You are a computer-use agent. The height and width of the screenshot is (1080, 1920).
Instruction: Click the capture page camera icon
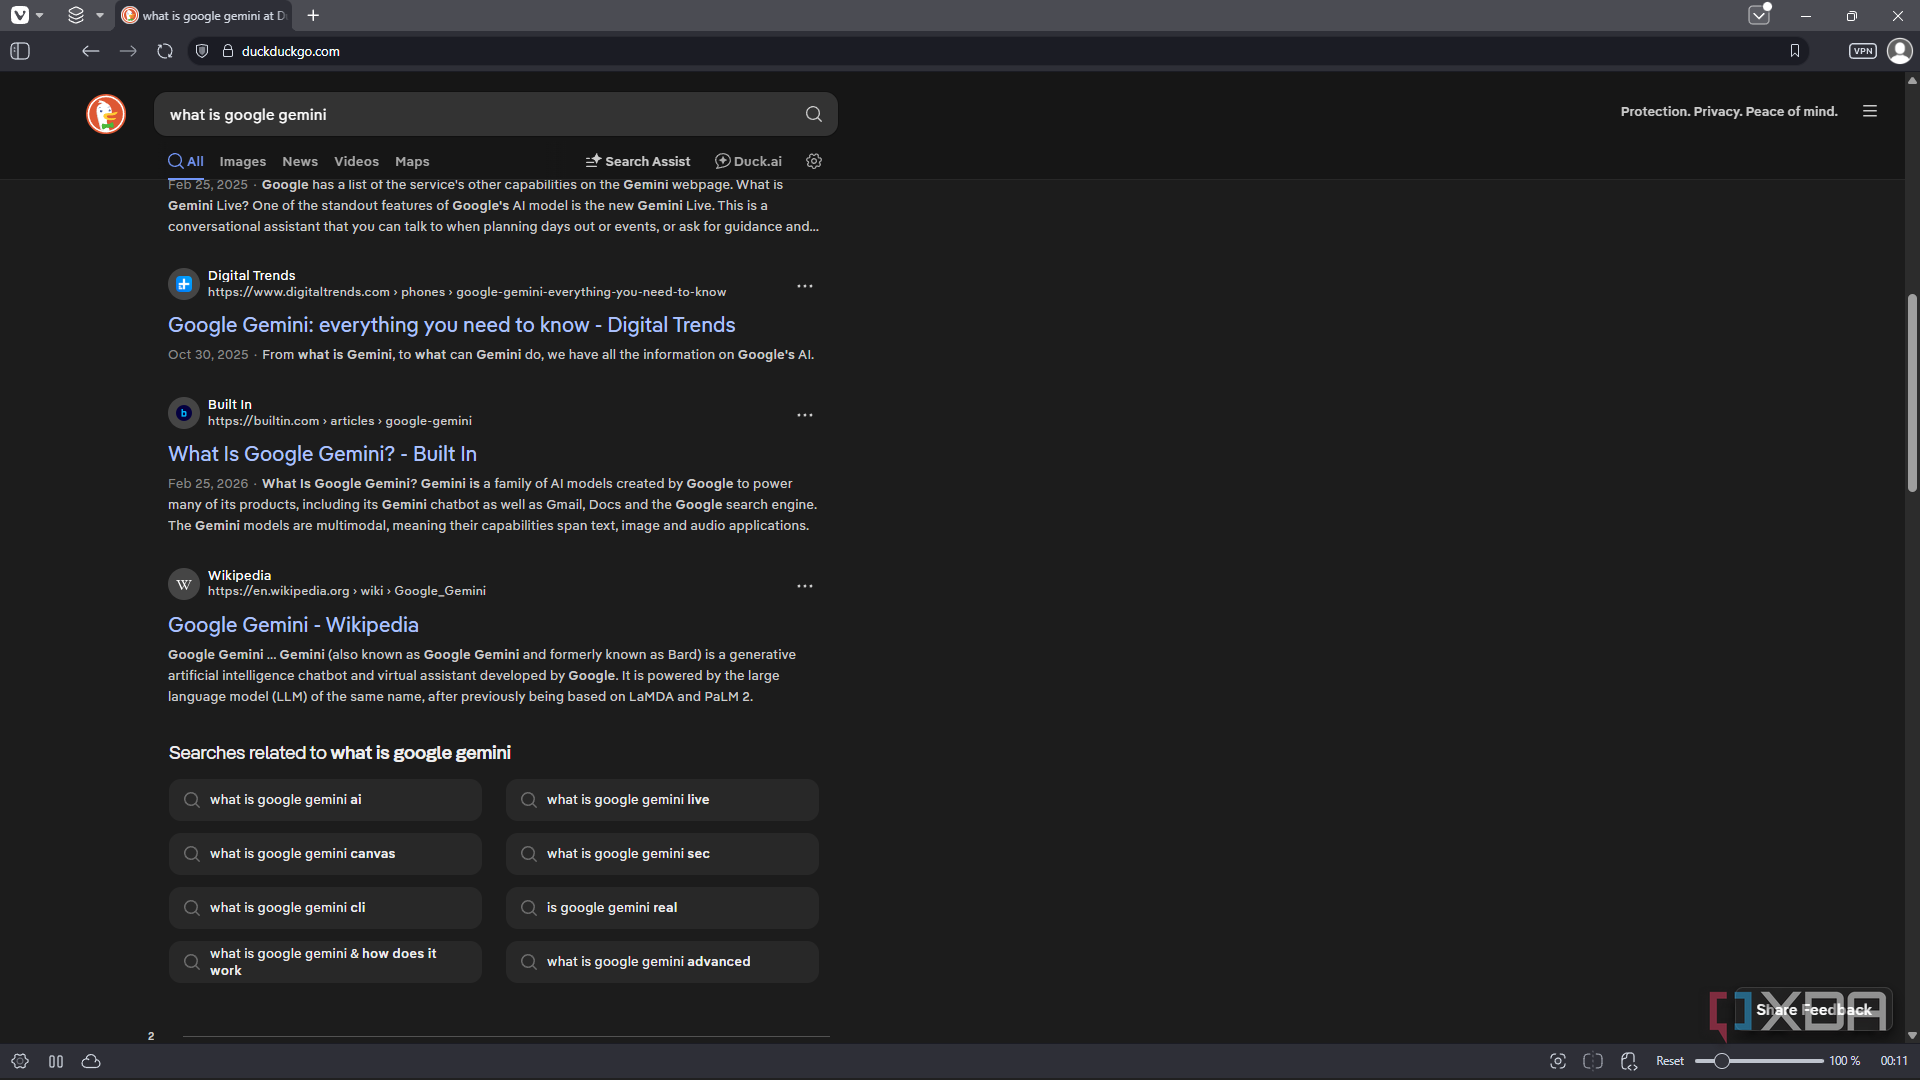[x=1557, y=1061]
